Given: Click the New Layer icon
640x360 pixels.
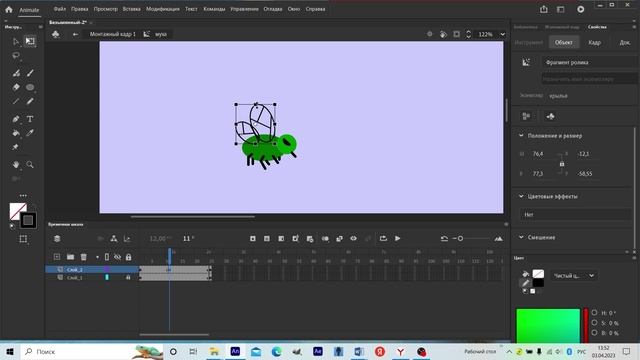Looking at the screenshot, I should coord(57,257).
